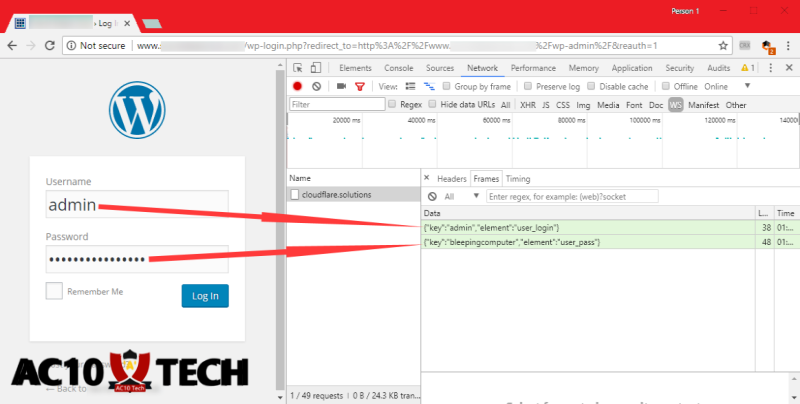Viewport: 800px width, 404px height.
Task: Check Disable cache option
Action: click(x=591, y=86)
